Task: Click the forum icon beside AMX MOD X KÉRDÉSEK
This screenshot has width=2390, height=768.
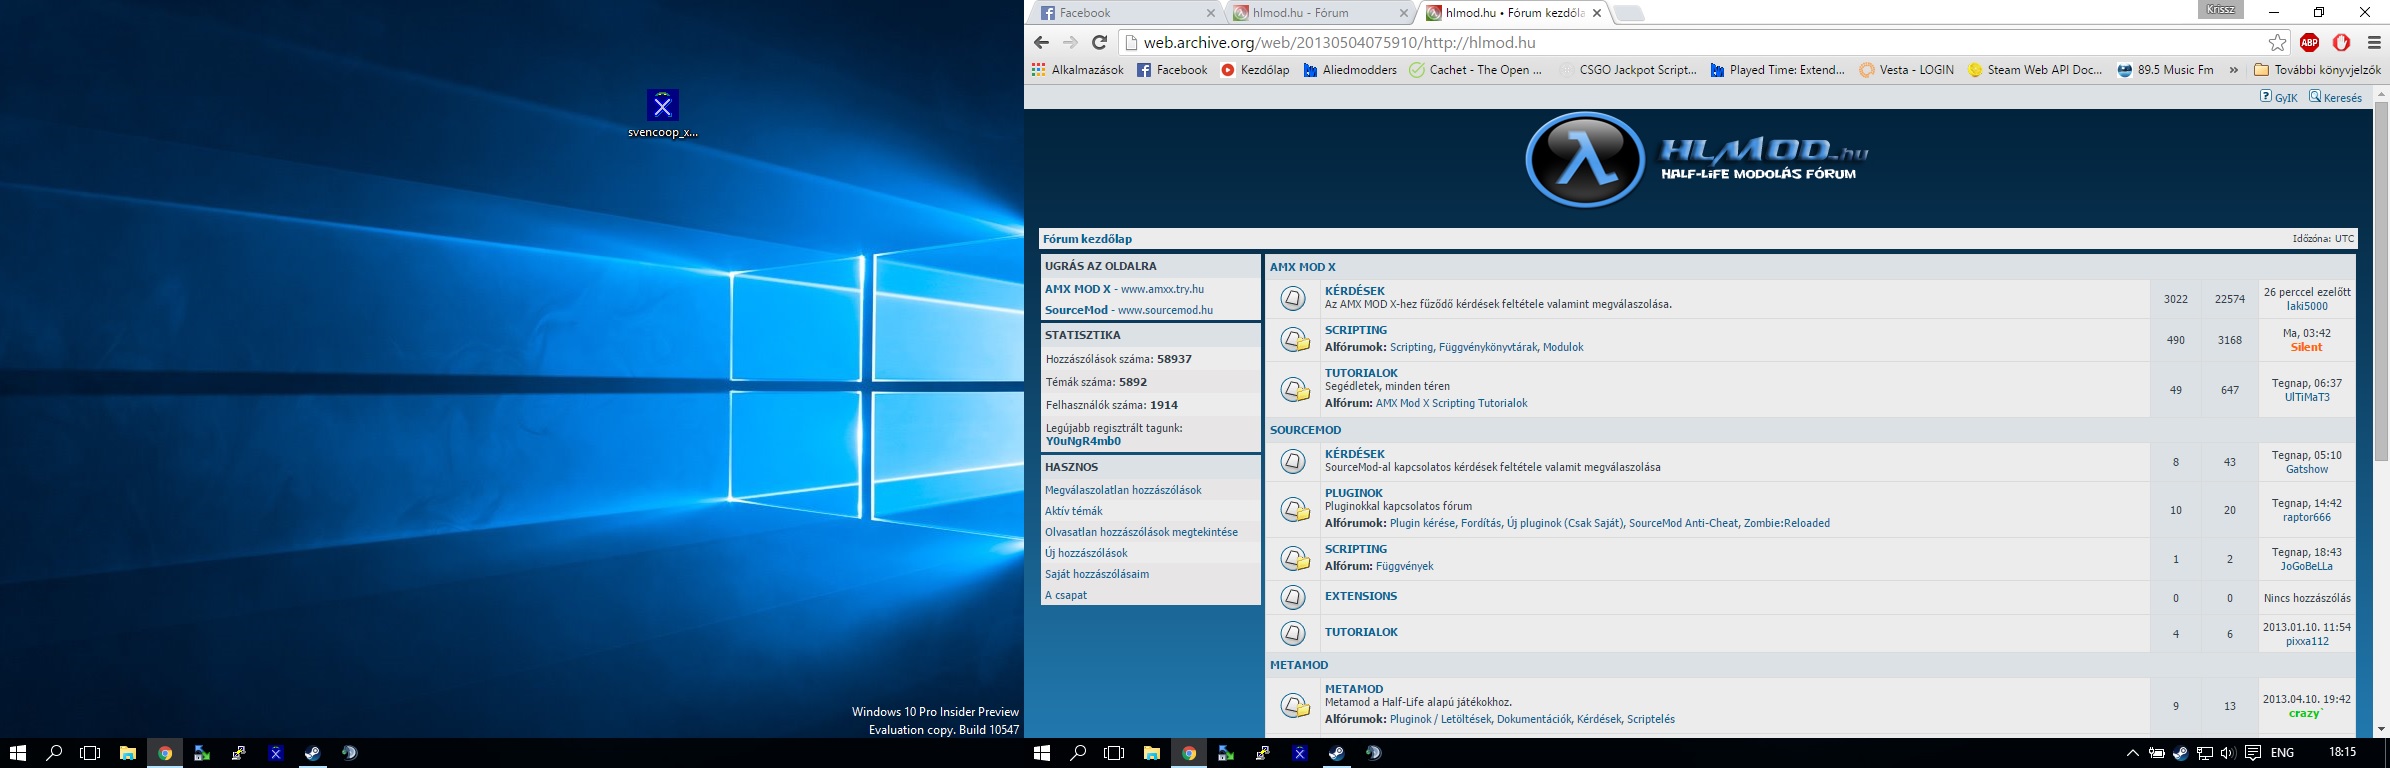Action: [x=1293, y=299]
